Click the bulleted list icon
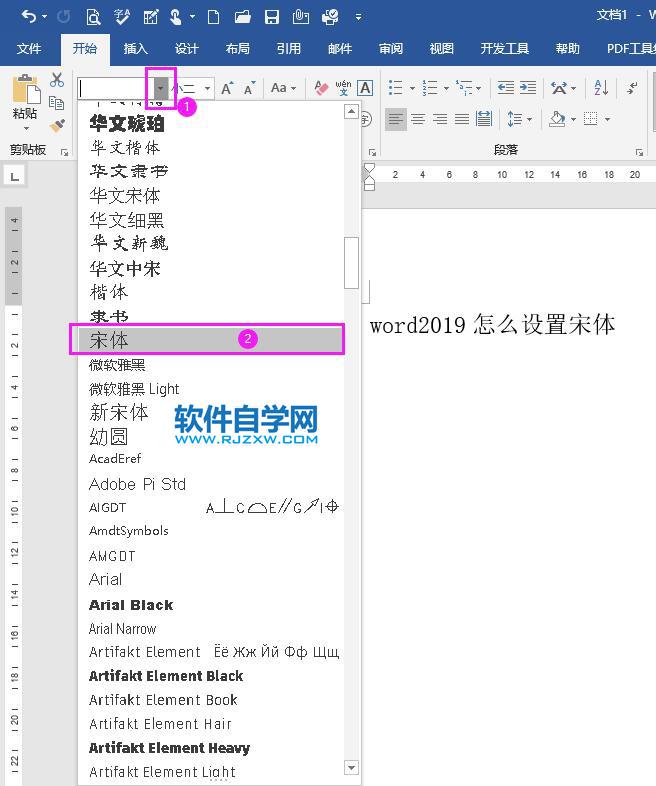656x786 pixels. click(395, 88)
